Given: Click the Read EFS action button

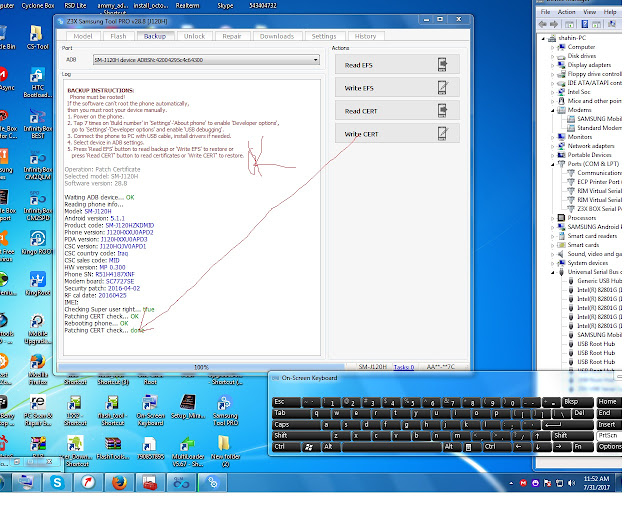Looking at the screenshot, I should (x=397, y=65).
